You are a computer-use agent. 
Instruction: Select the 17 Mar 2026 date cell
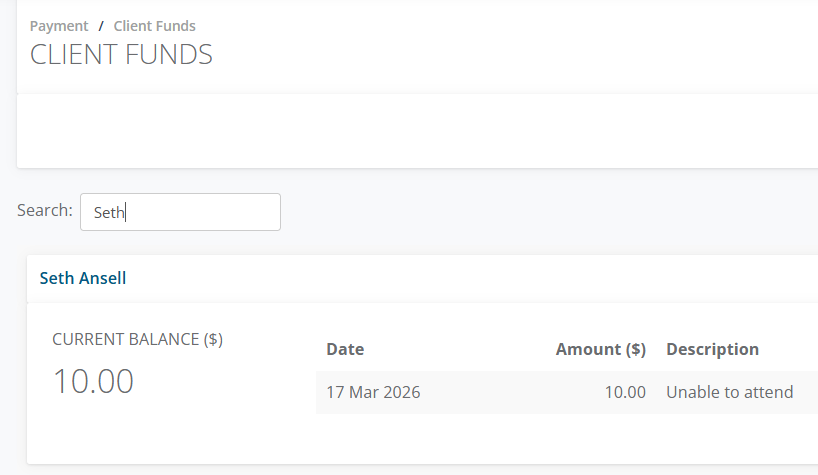(373, 392)
